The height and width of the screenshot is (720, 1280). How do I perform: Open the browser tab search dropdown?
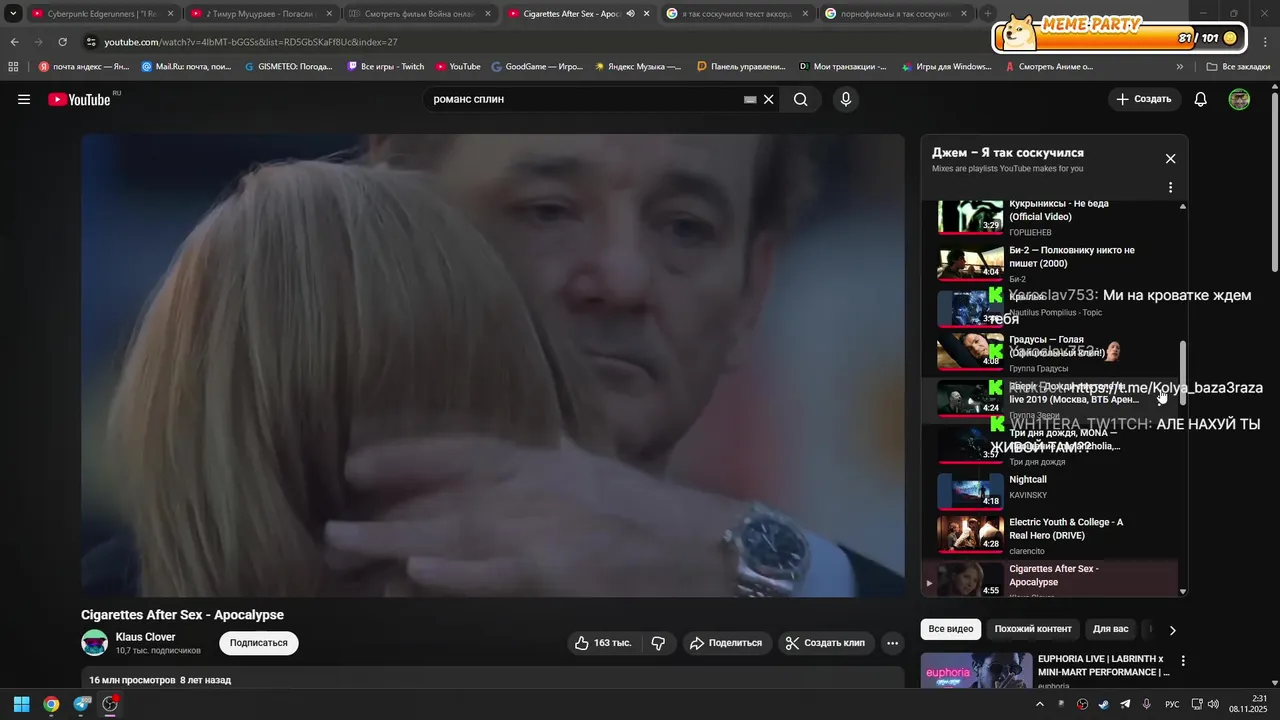tap(13, 14)
